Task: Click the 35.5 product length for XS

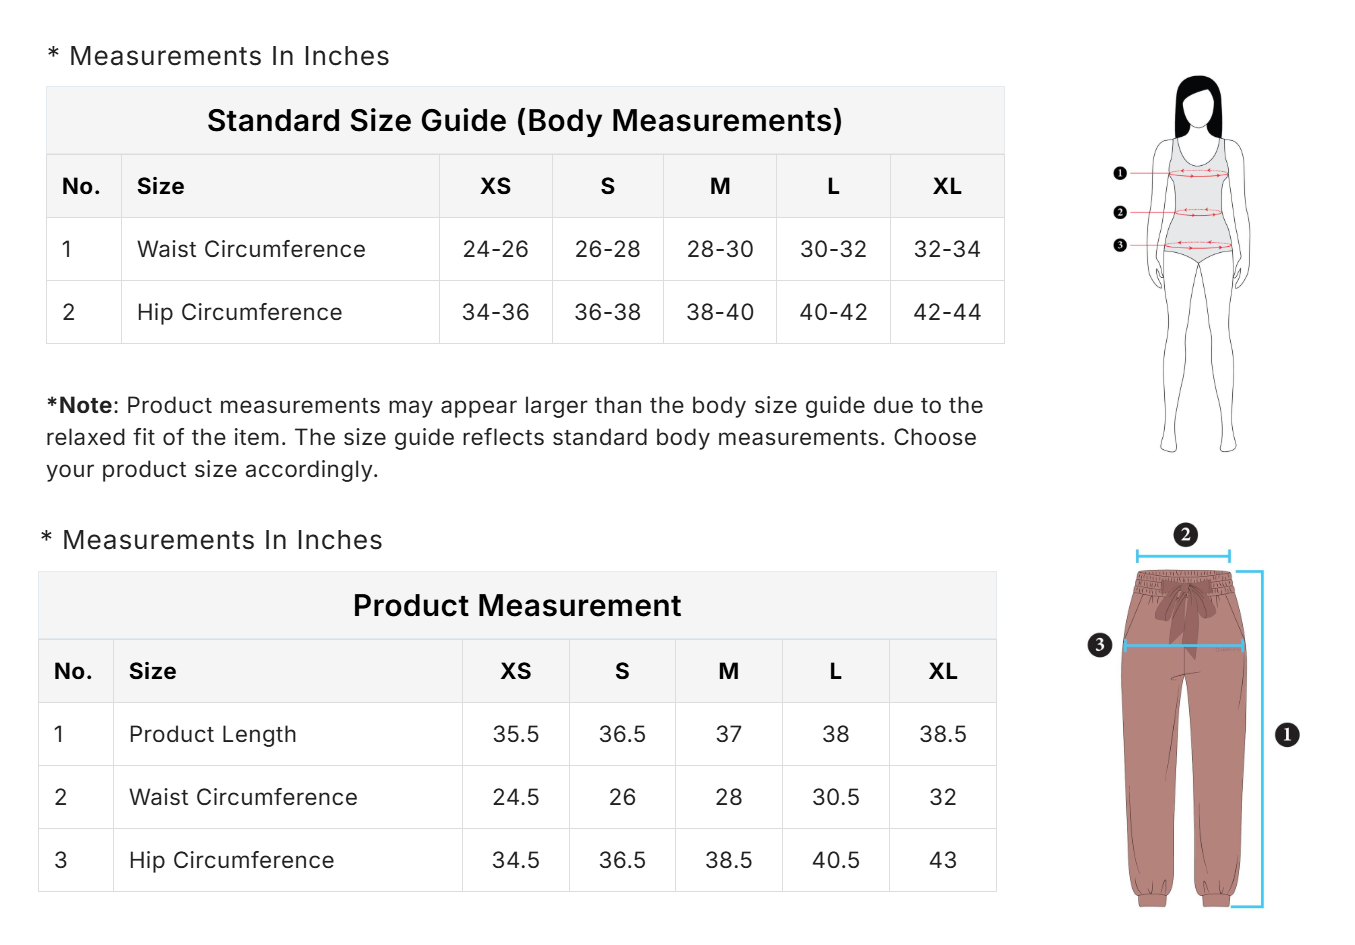Action: click(516, 735)
